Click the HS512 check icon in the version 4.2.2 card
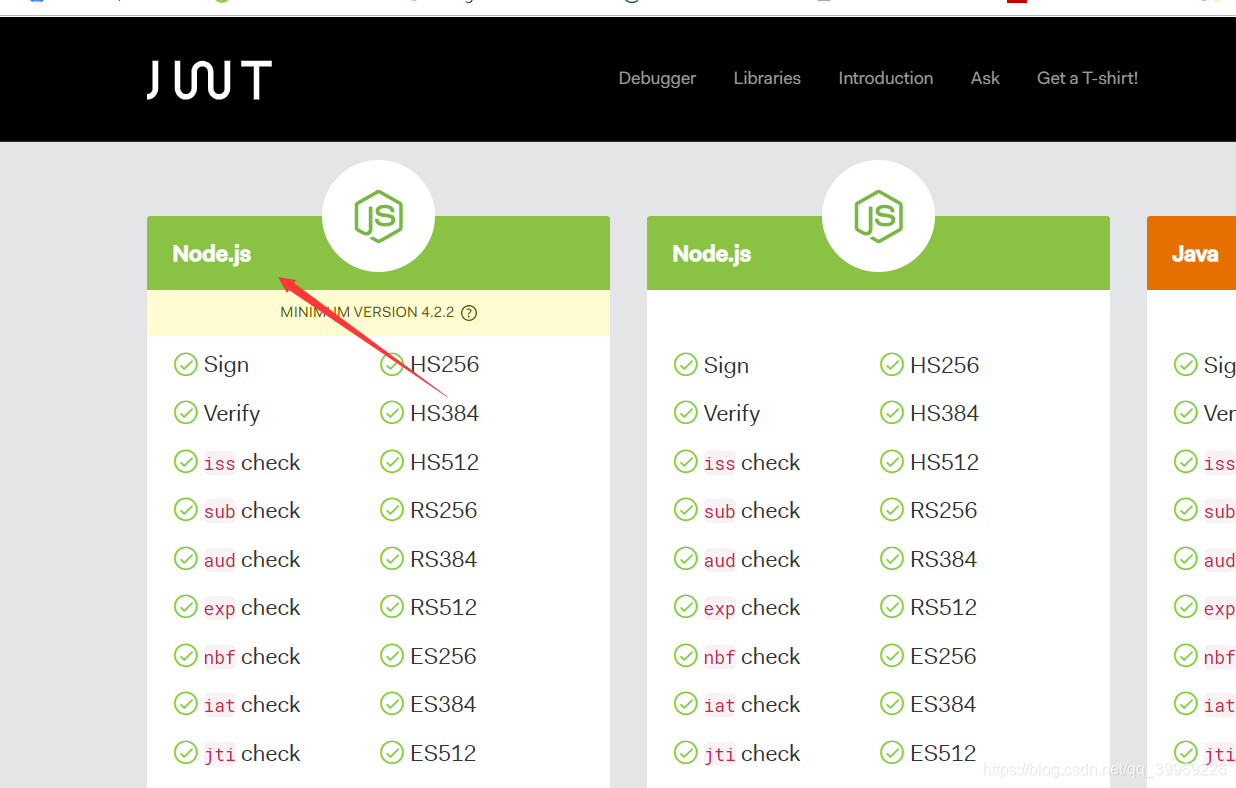Image resolution: width=1236 pixels, height=788 pixels. tap(392, 462)
